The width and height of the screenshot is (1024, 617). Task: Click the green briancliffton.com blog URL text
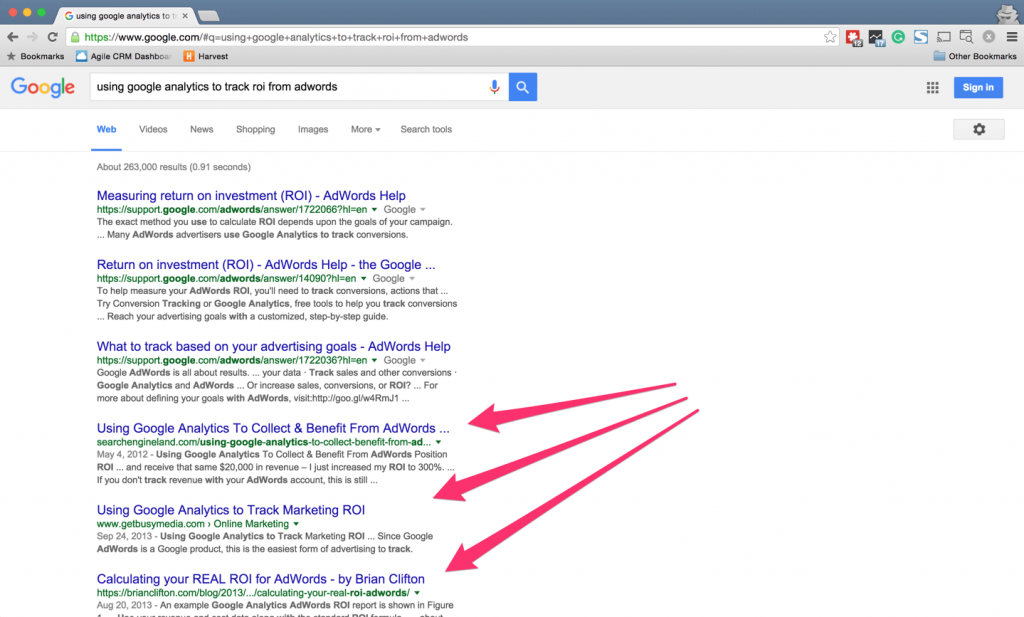pos(253,593)
